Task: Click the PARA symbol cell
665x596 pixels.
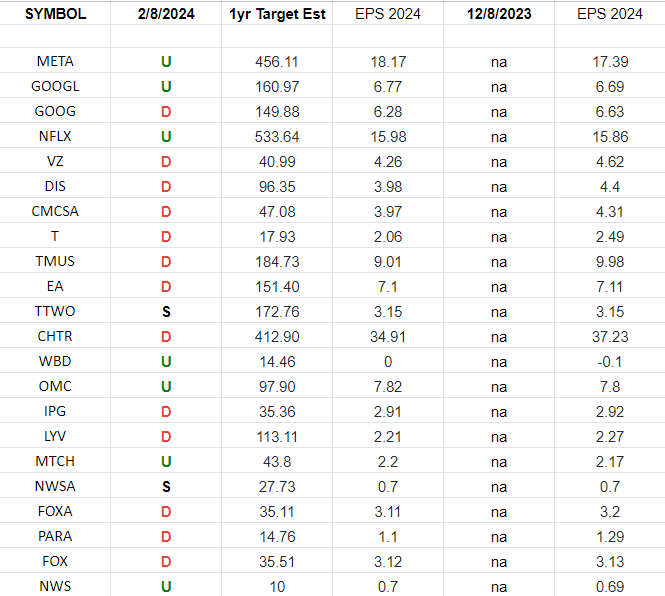Action: coord(55,536)
